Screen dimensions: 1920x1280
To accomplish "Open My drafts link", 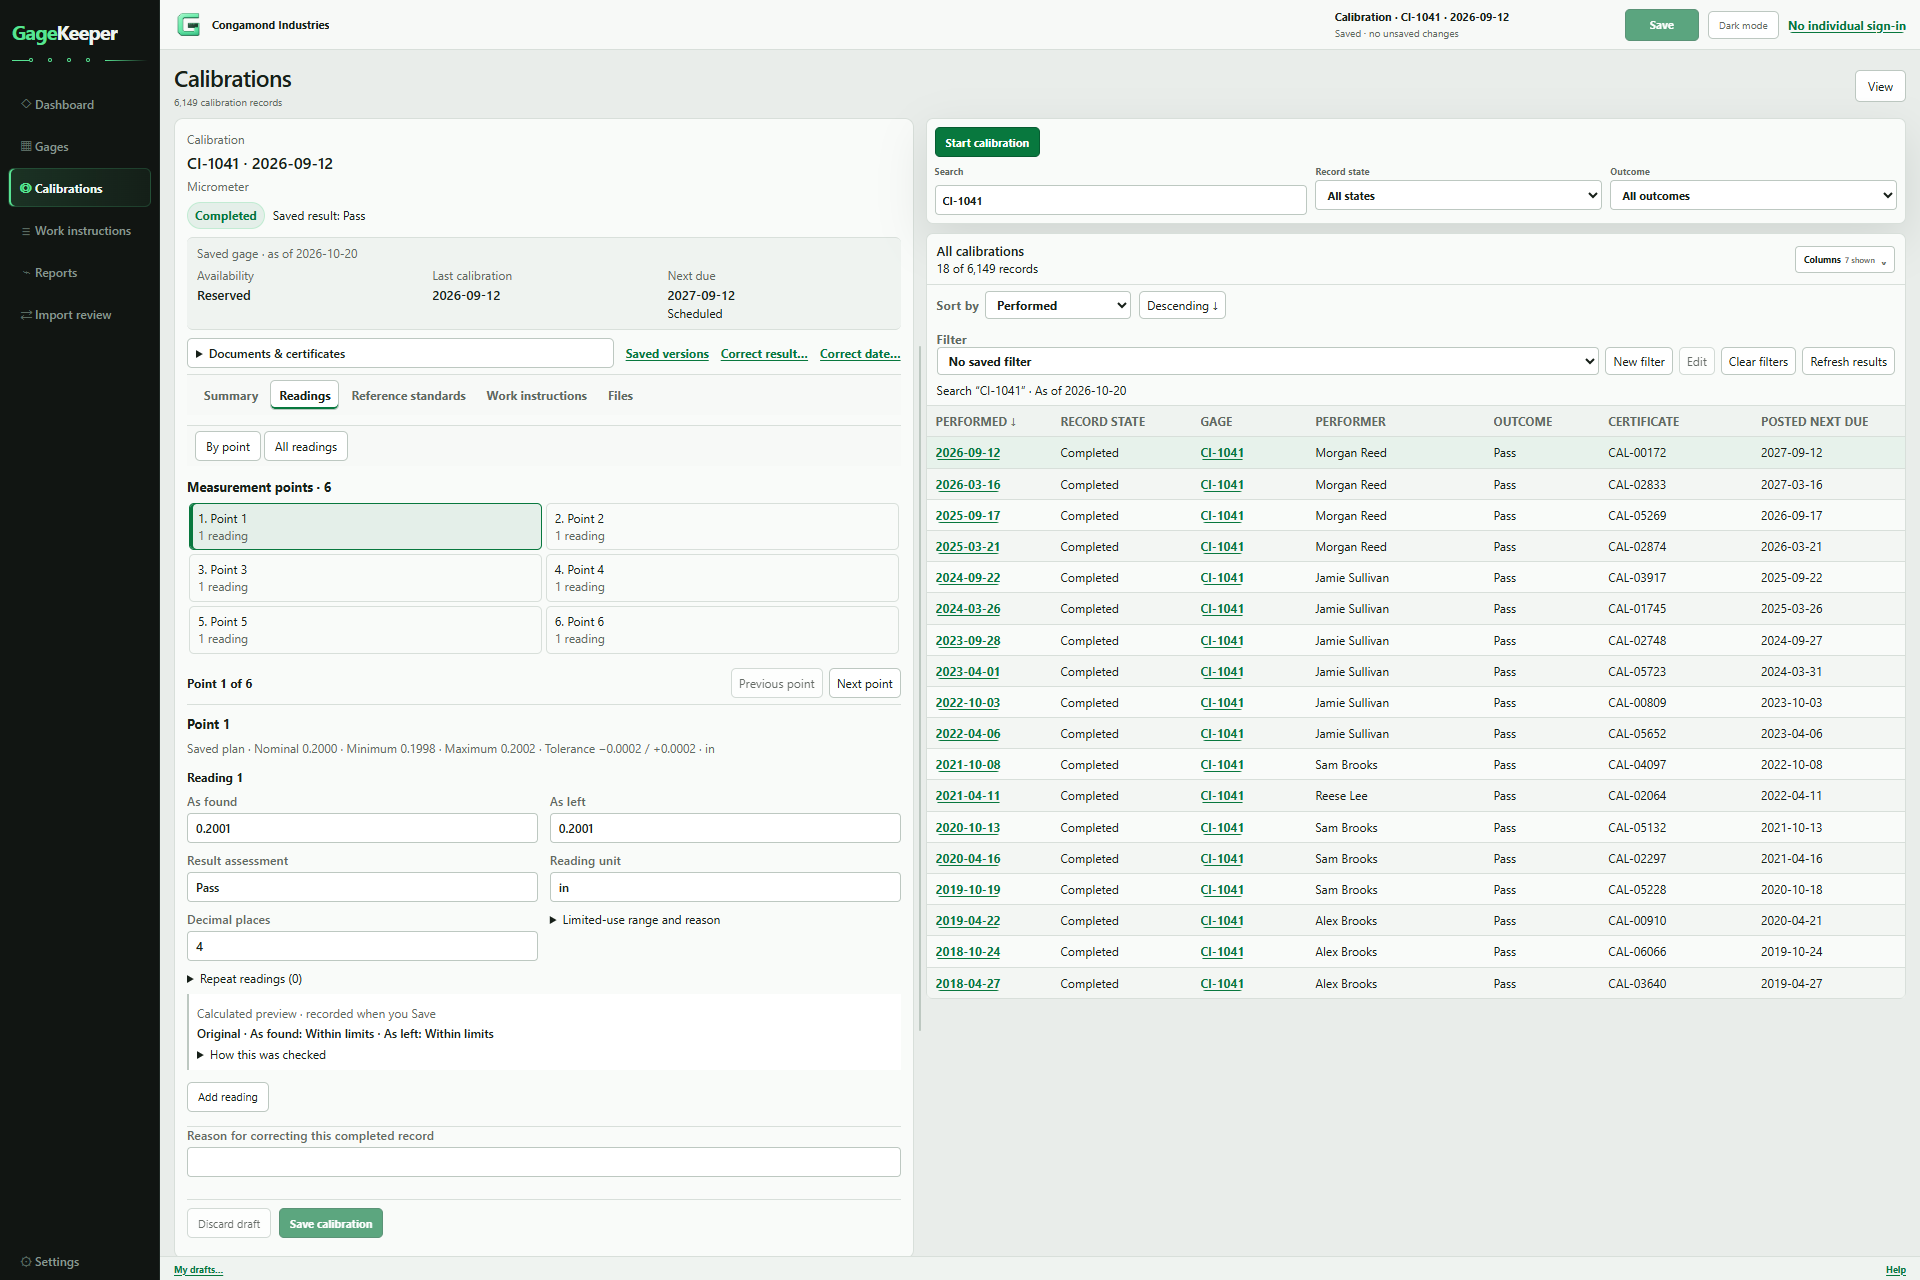I will coord(198,1270).
